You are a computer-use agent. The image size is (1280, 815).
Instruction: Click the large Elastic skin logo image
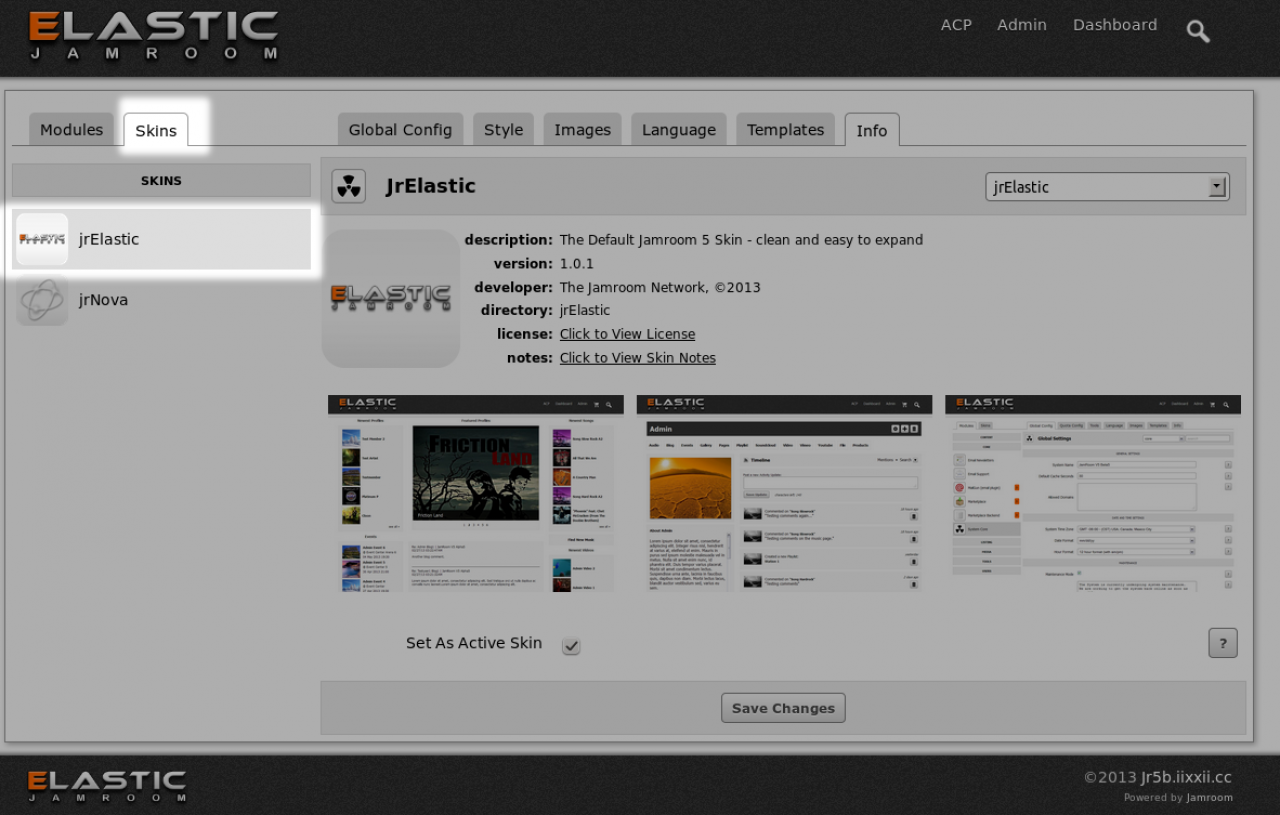(391, 298)
